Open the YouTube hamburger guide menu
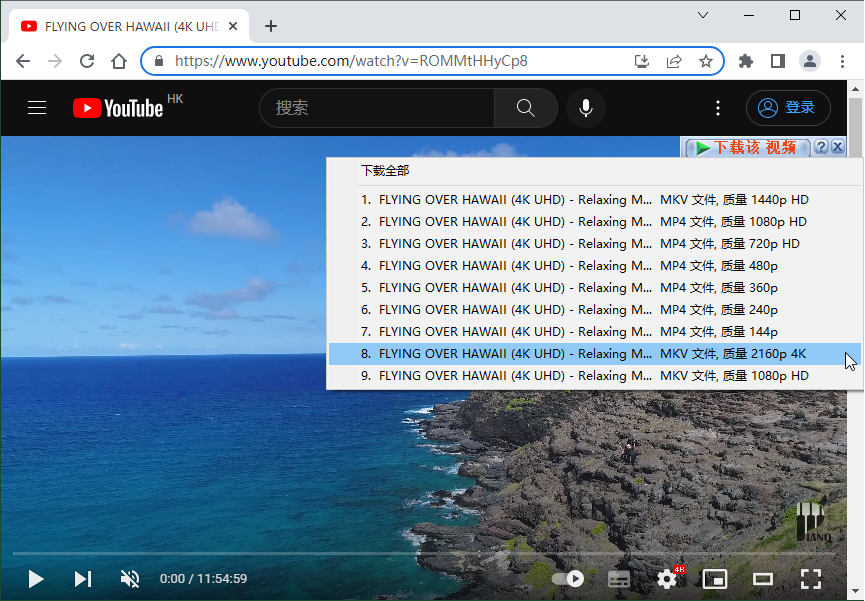This screenshot has height=601, width=865. click(x=37, y=108)
